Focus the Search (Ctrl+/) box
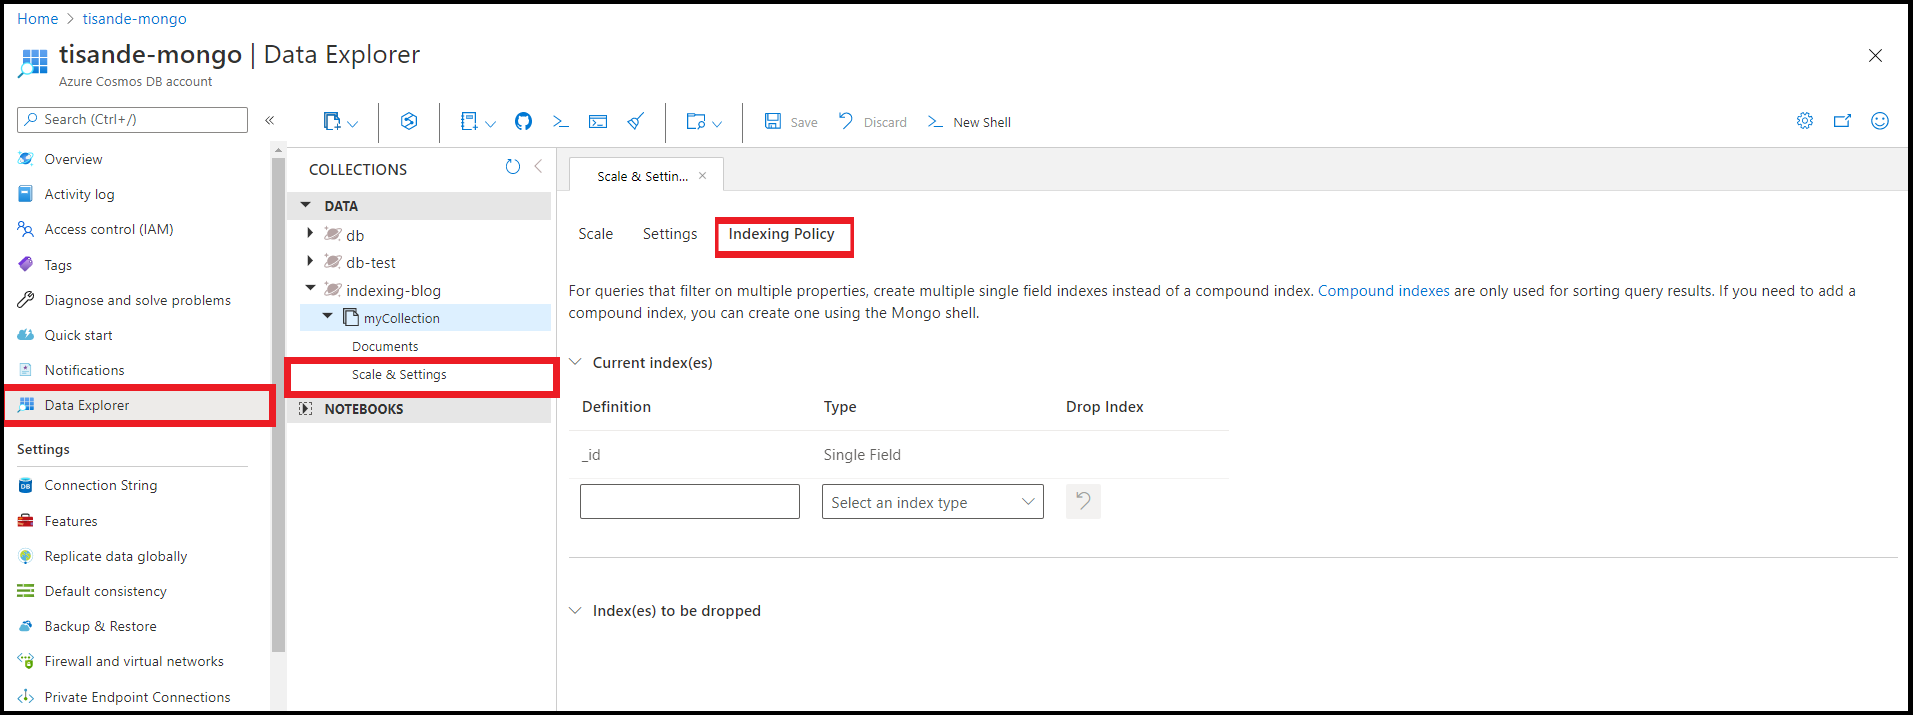 (x=132, y=120)
